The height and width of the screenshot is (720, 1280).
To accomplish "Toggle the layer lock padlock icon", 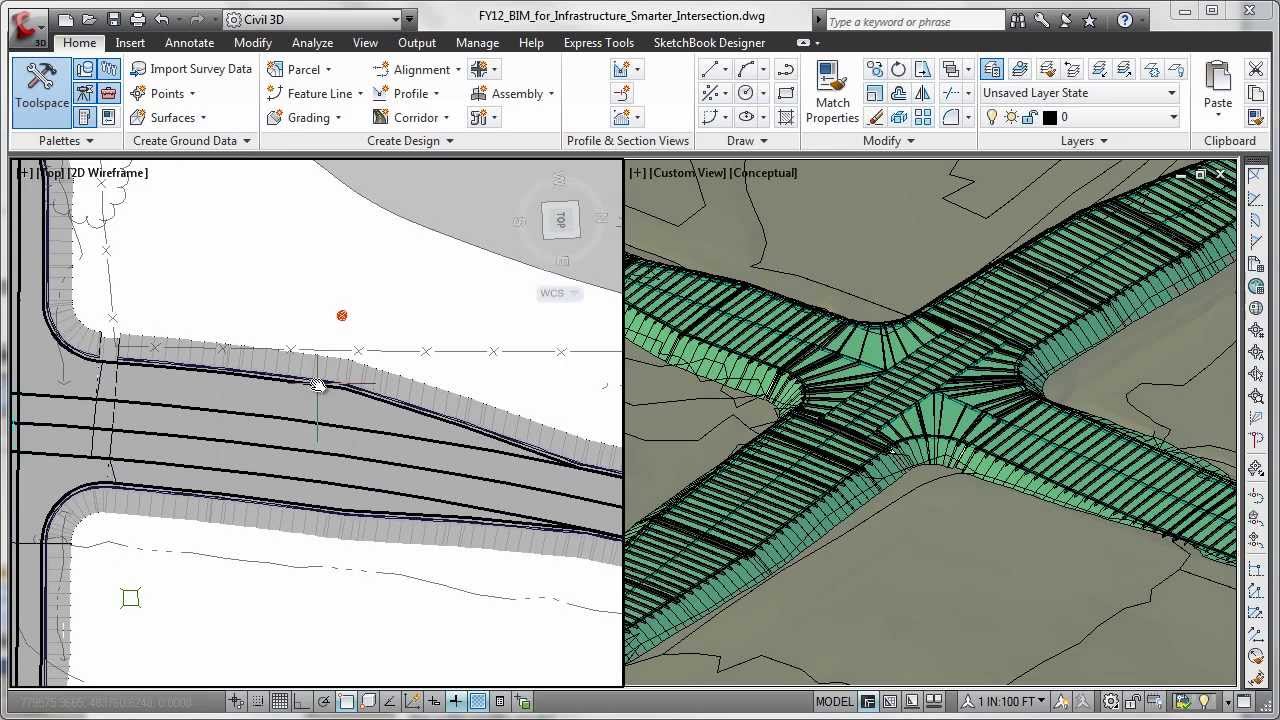I will pyautogui.click(x=1030, y=117).
